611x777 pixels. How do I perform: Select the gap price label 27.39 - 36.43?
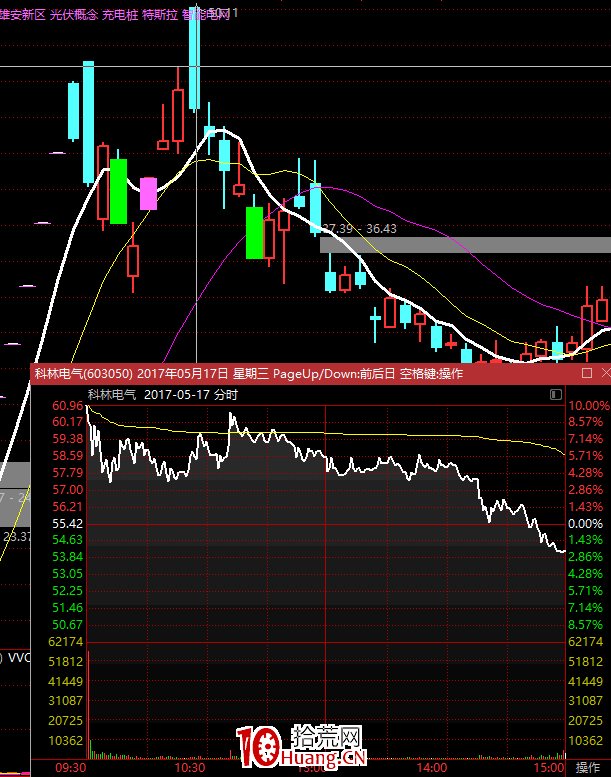360,228
